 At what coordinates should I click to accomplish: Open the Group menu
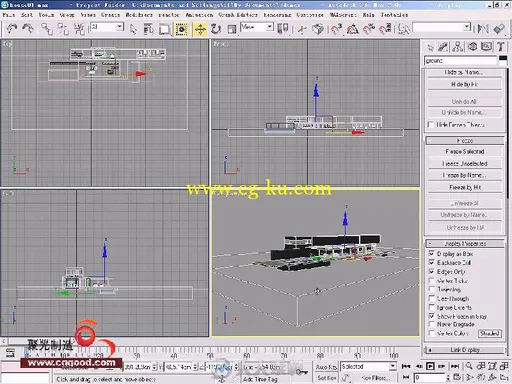67,15
